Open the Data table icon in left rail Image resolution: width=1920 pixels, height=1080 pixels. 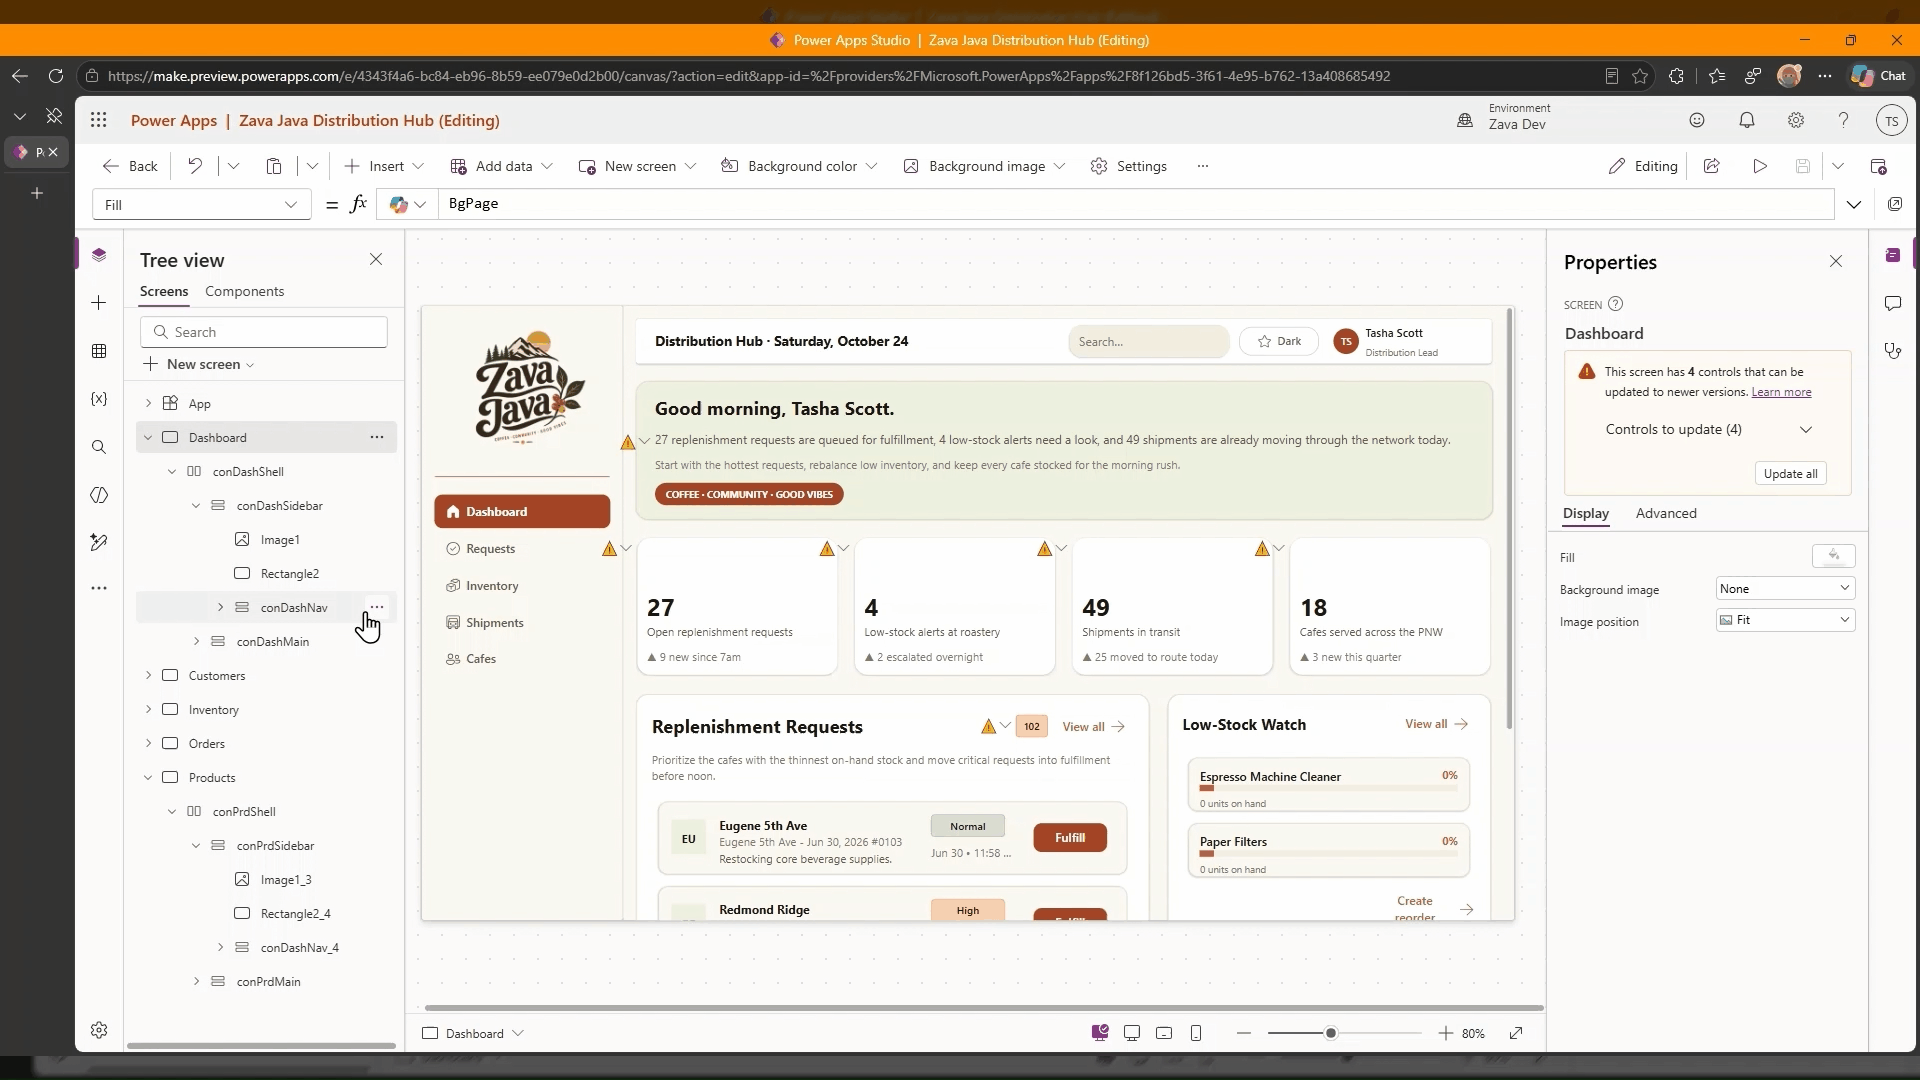coord(99,351)
